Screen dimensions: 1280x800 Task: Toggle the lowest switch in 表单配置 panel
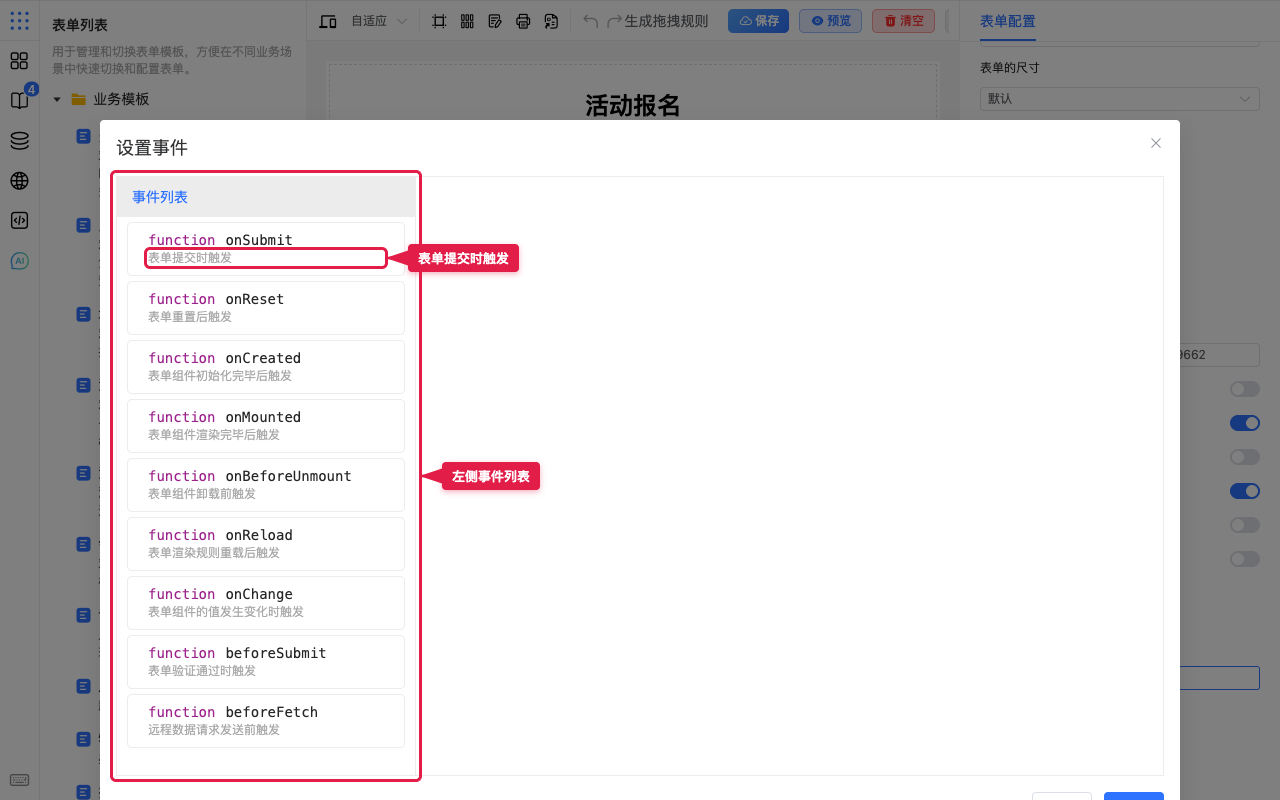click(1245, 559)
